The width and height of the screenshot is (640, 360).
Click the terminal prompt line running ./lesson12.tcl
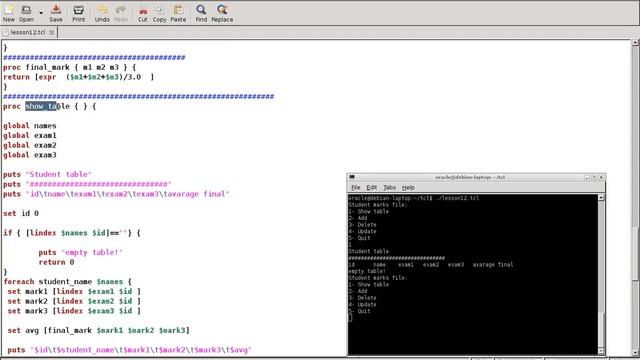(x=413, y=198)
